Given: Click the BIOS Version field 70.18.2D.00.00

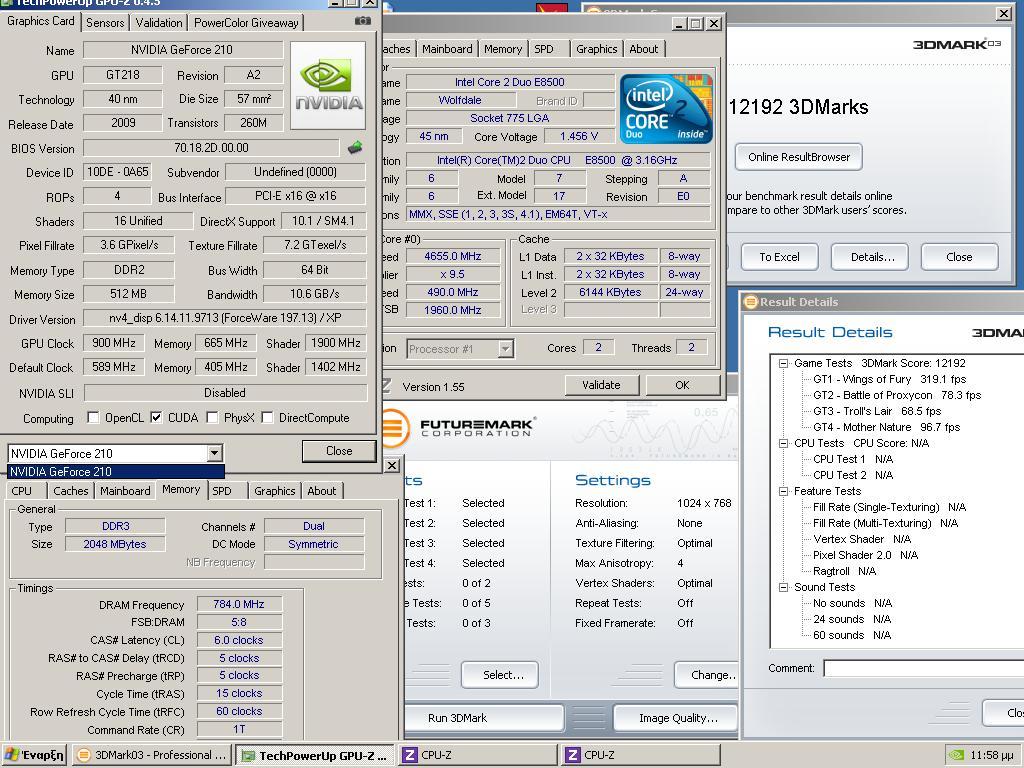Looking at the screenshot, I should click(211, 148).
